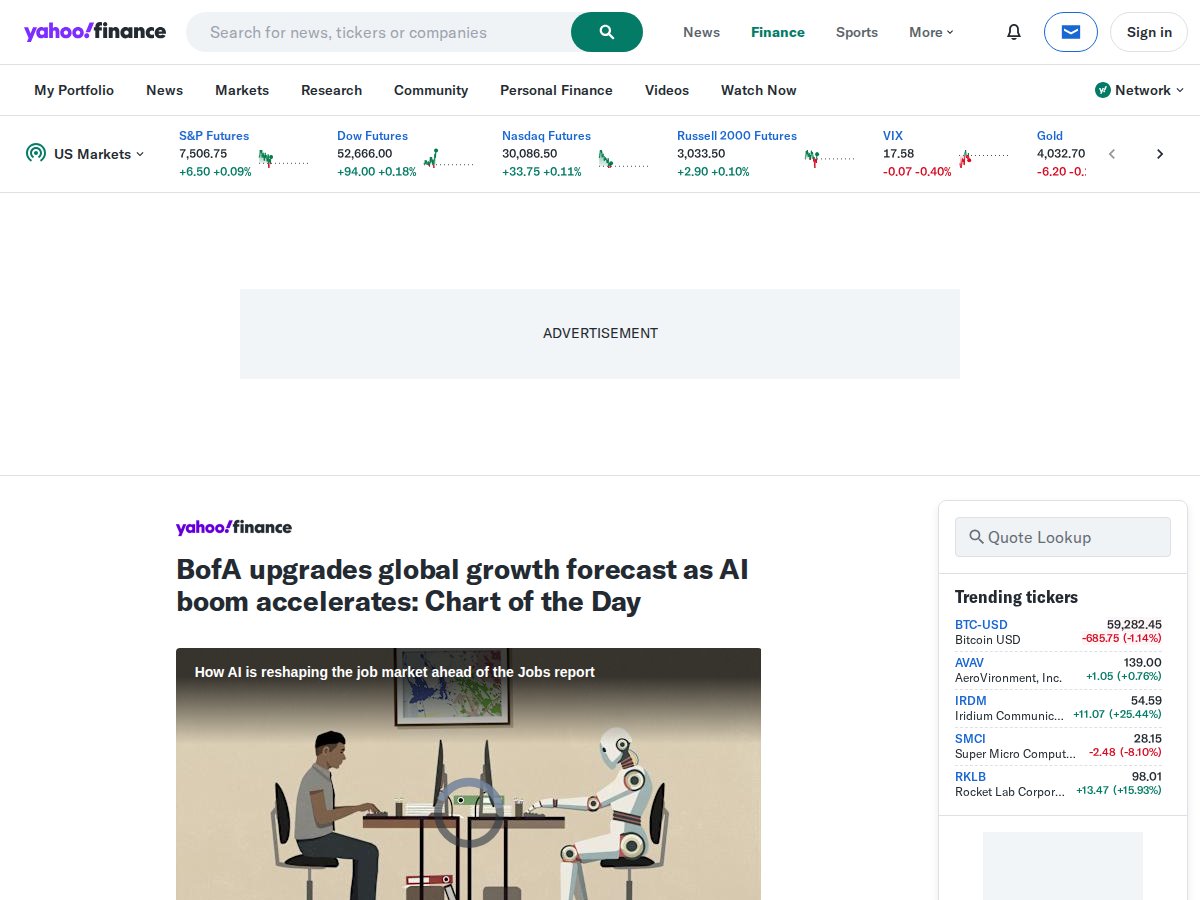The width and height of the screenshot is (1200, 900).
Task: Open the S&P Futures quote link
Action: pos(214,136)
